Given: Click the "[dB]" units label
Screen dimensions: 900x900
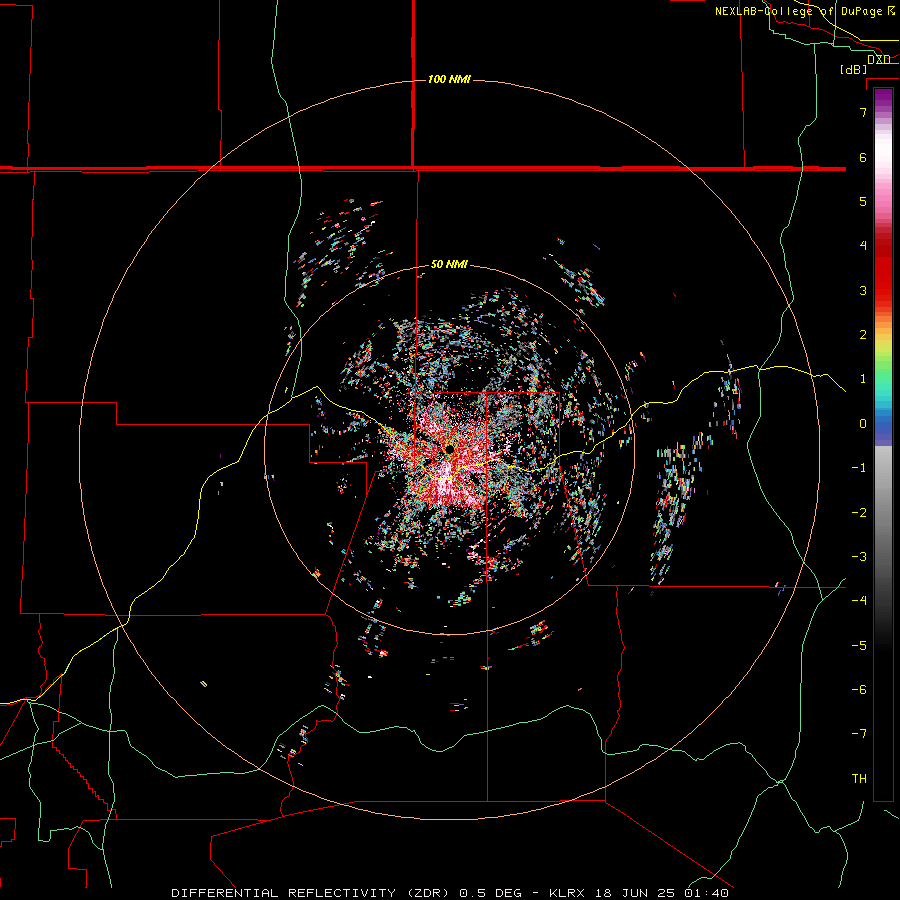Looking at the screenshot, I should (x=854, y=69).
